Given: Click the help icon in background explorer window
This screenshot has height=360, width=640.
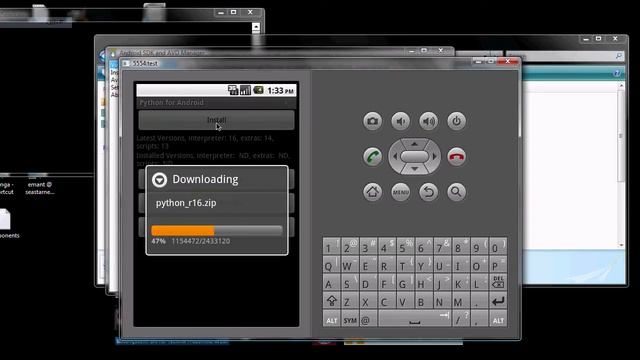Looking at the screenshot, I should [x=617, y=73].
